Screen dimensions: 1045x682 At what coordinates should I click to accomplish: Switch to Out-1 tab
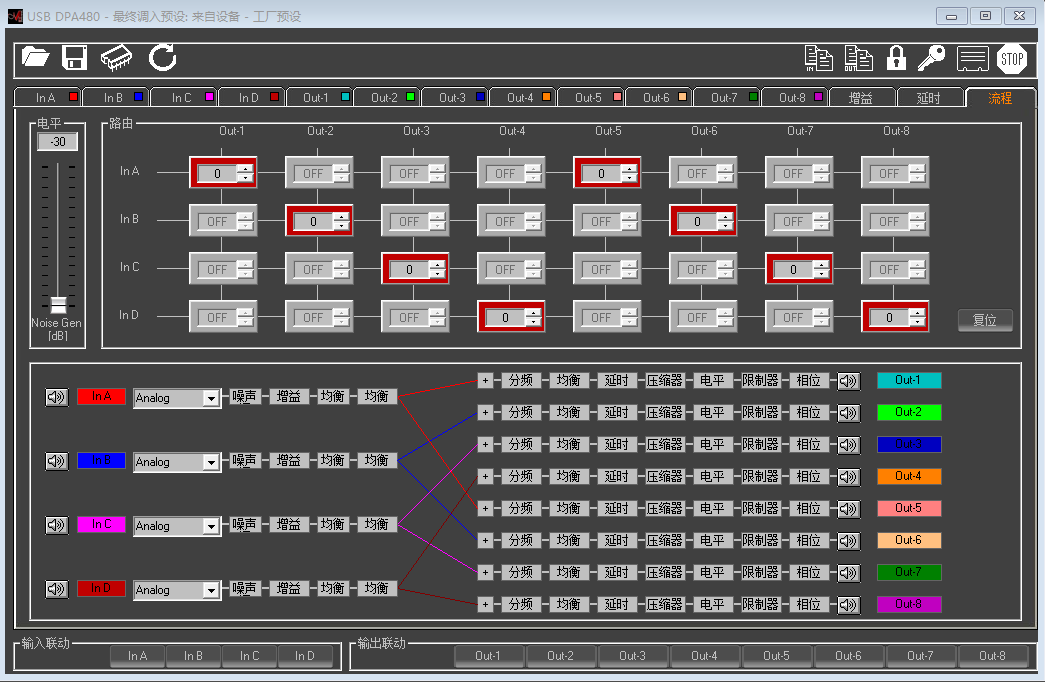(x=319, y=97)
